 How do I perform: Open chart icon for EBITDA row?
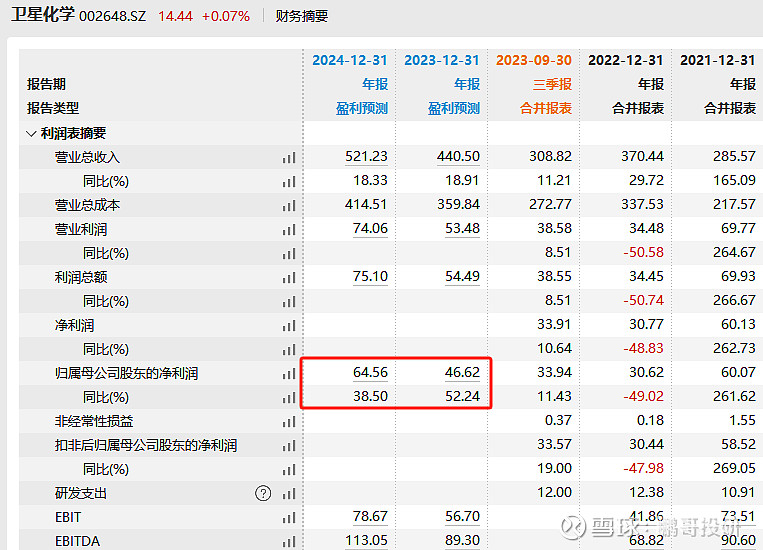coord(289,542)
